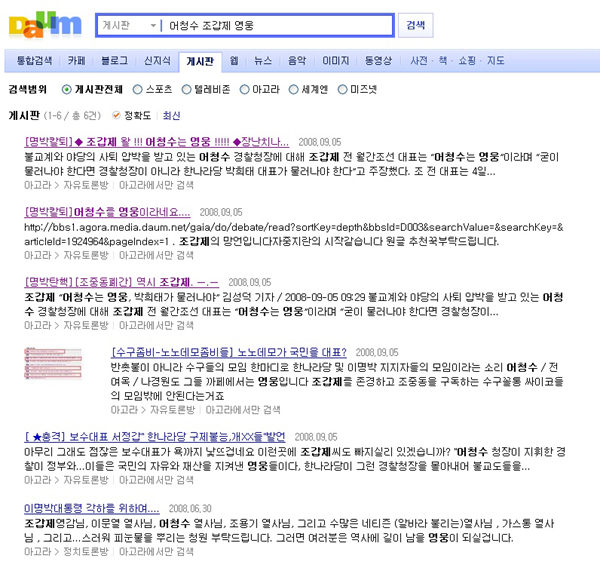Open the 쇼핑 tab
The image size is (600, 577).
(x=467, y=60)
